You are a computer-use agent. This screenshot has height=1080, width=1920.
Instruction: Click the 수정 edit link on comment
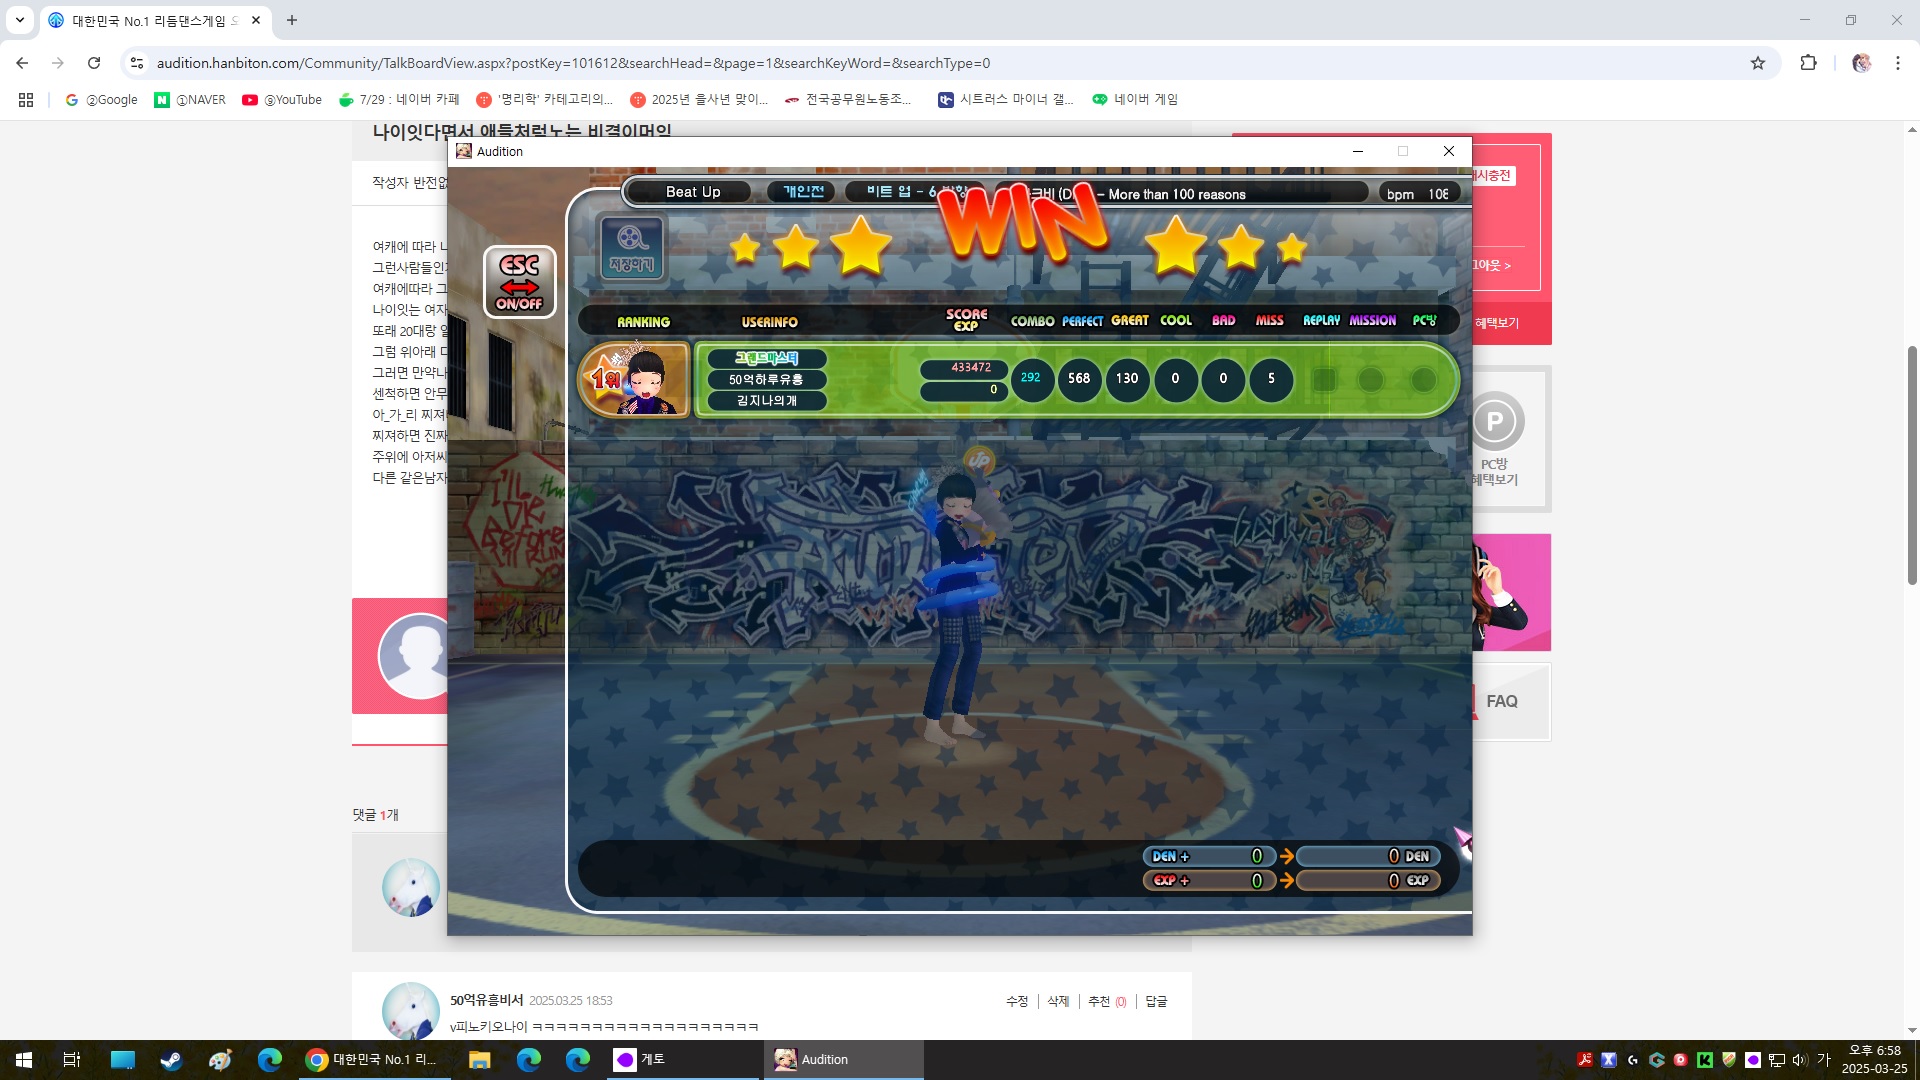coord(1016,1001)
